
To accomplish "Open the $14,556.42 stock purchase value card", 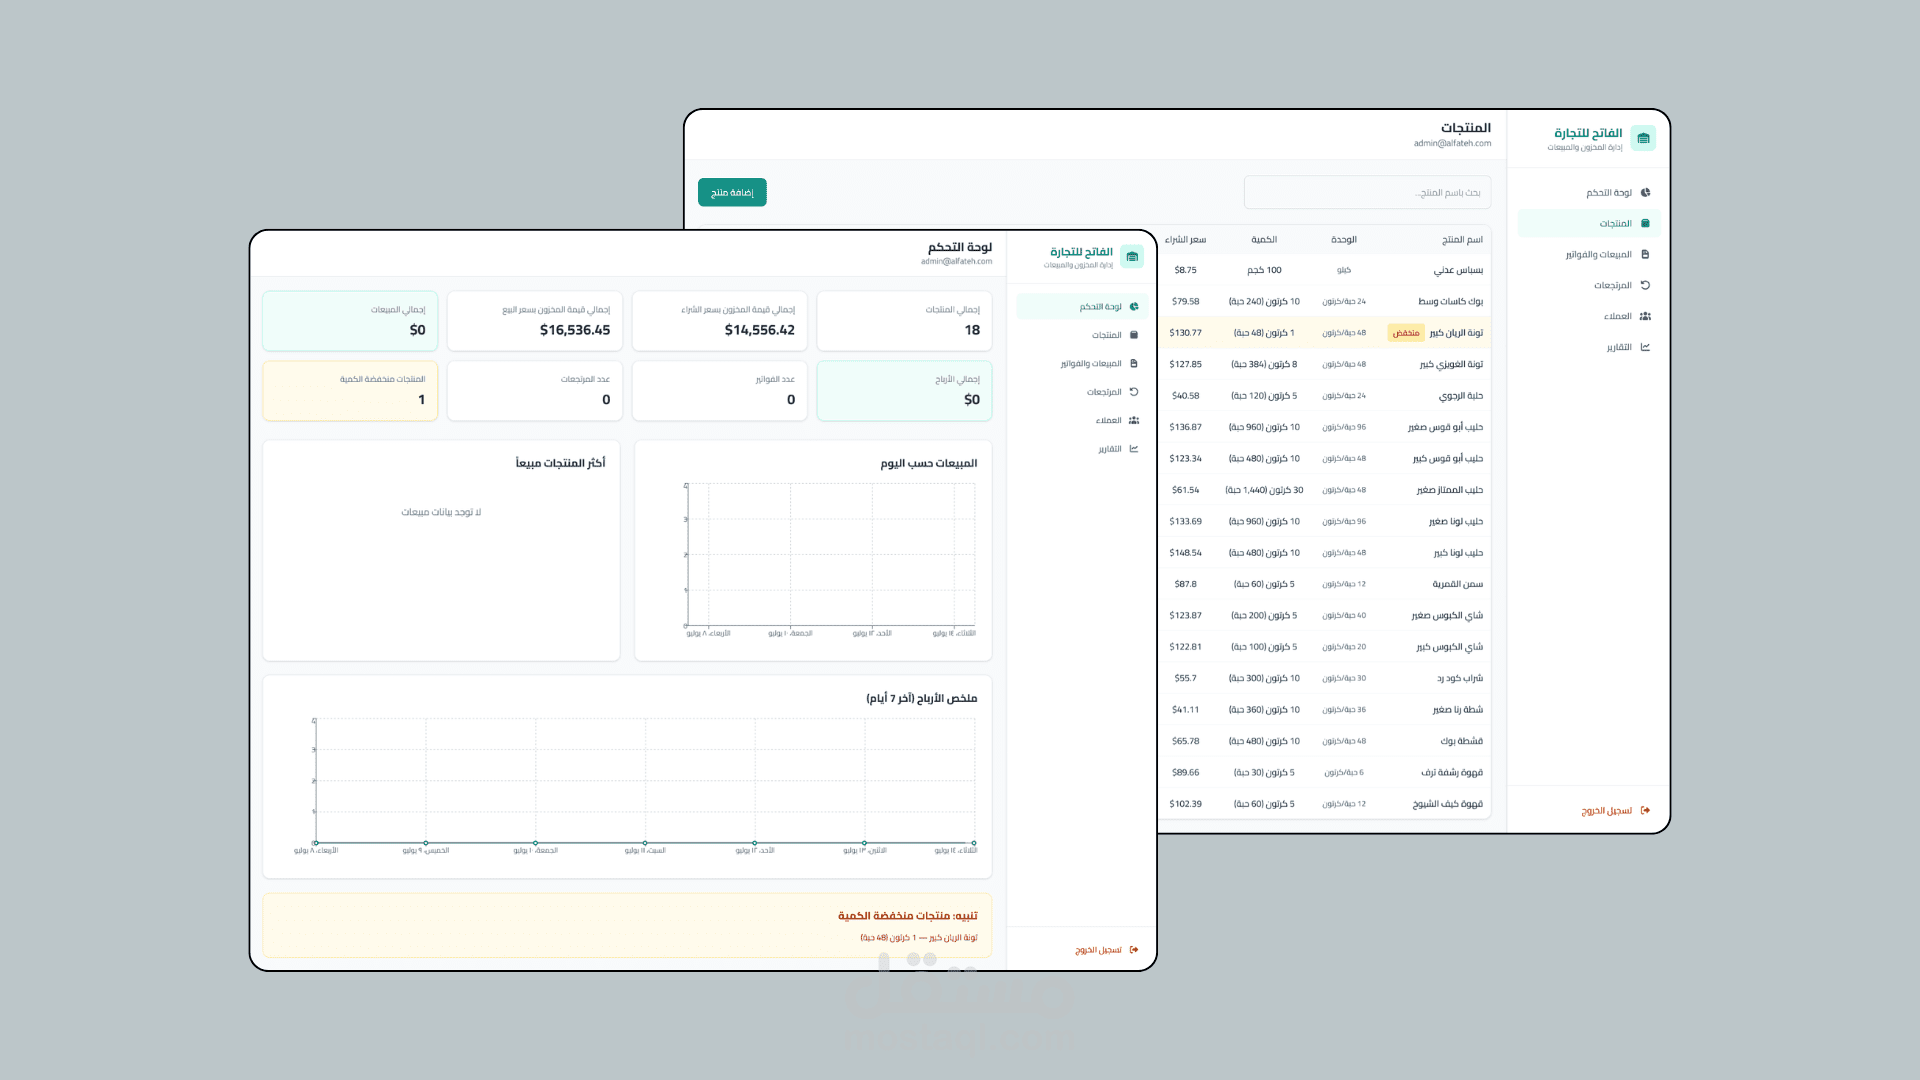I will (720, 321).
